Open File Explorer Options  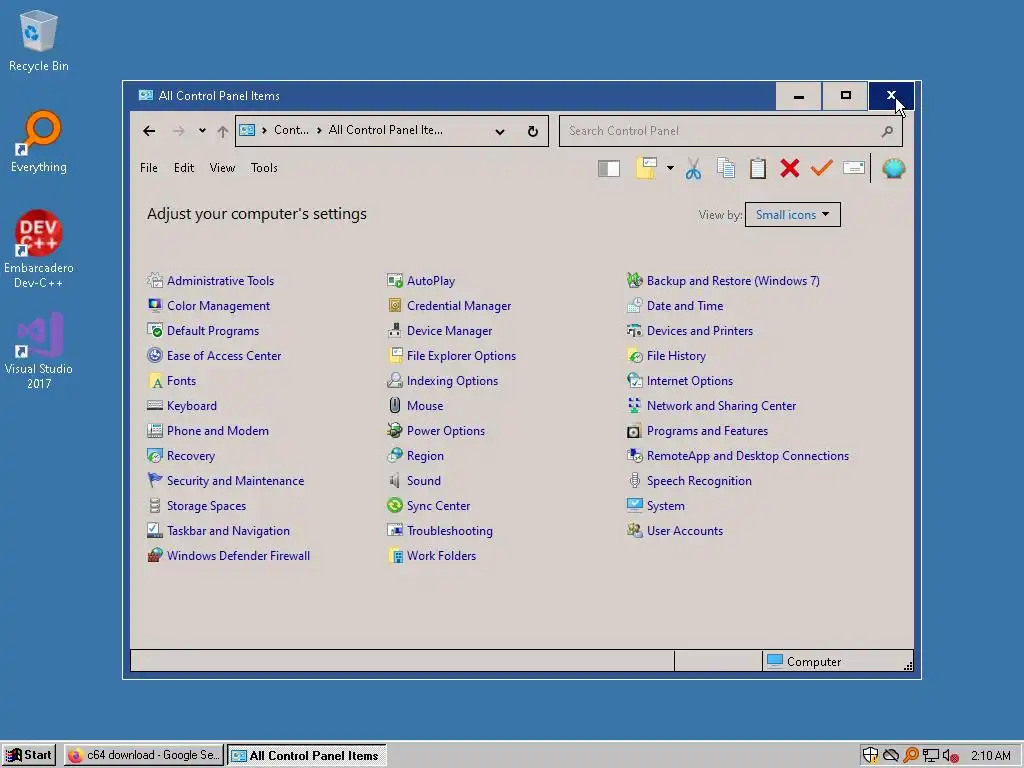click(461, 356)
